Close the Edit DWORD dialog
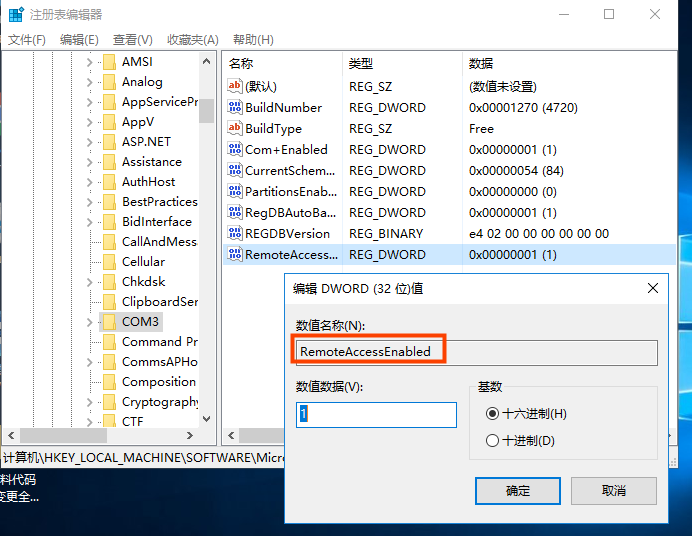Viewport: 692px width, 536px height. tap(653, 288)
